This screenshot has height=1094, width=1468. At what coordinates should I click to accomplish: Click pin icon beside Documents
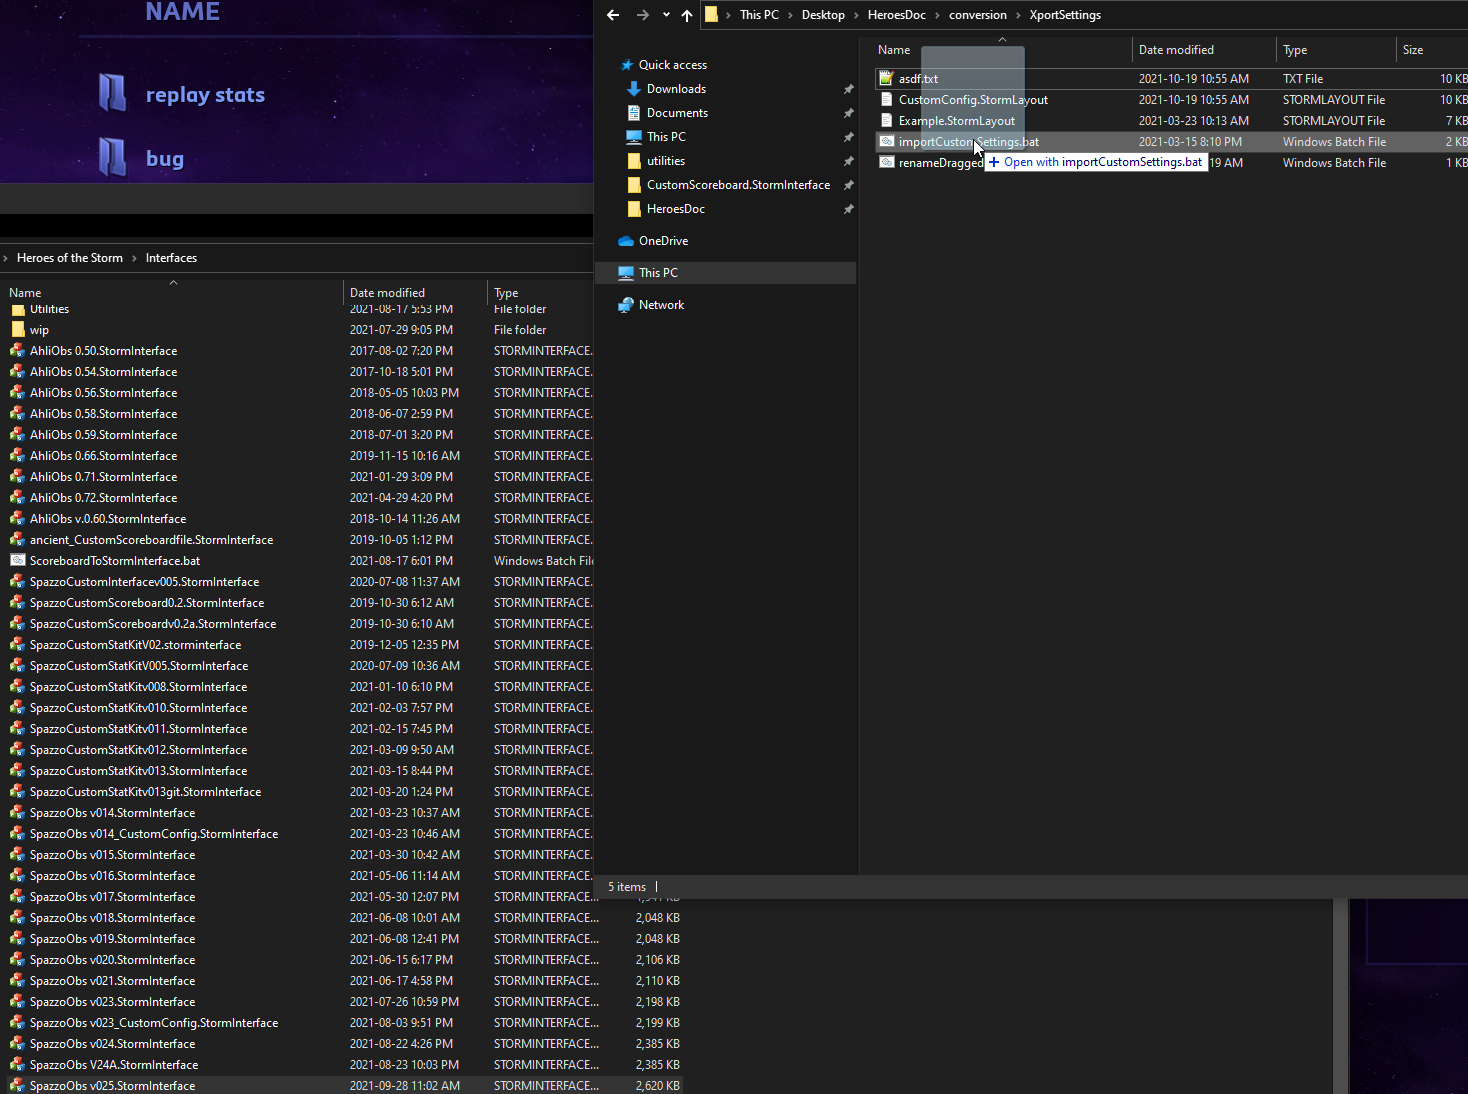coord(848,113)
